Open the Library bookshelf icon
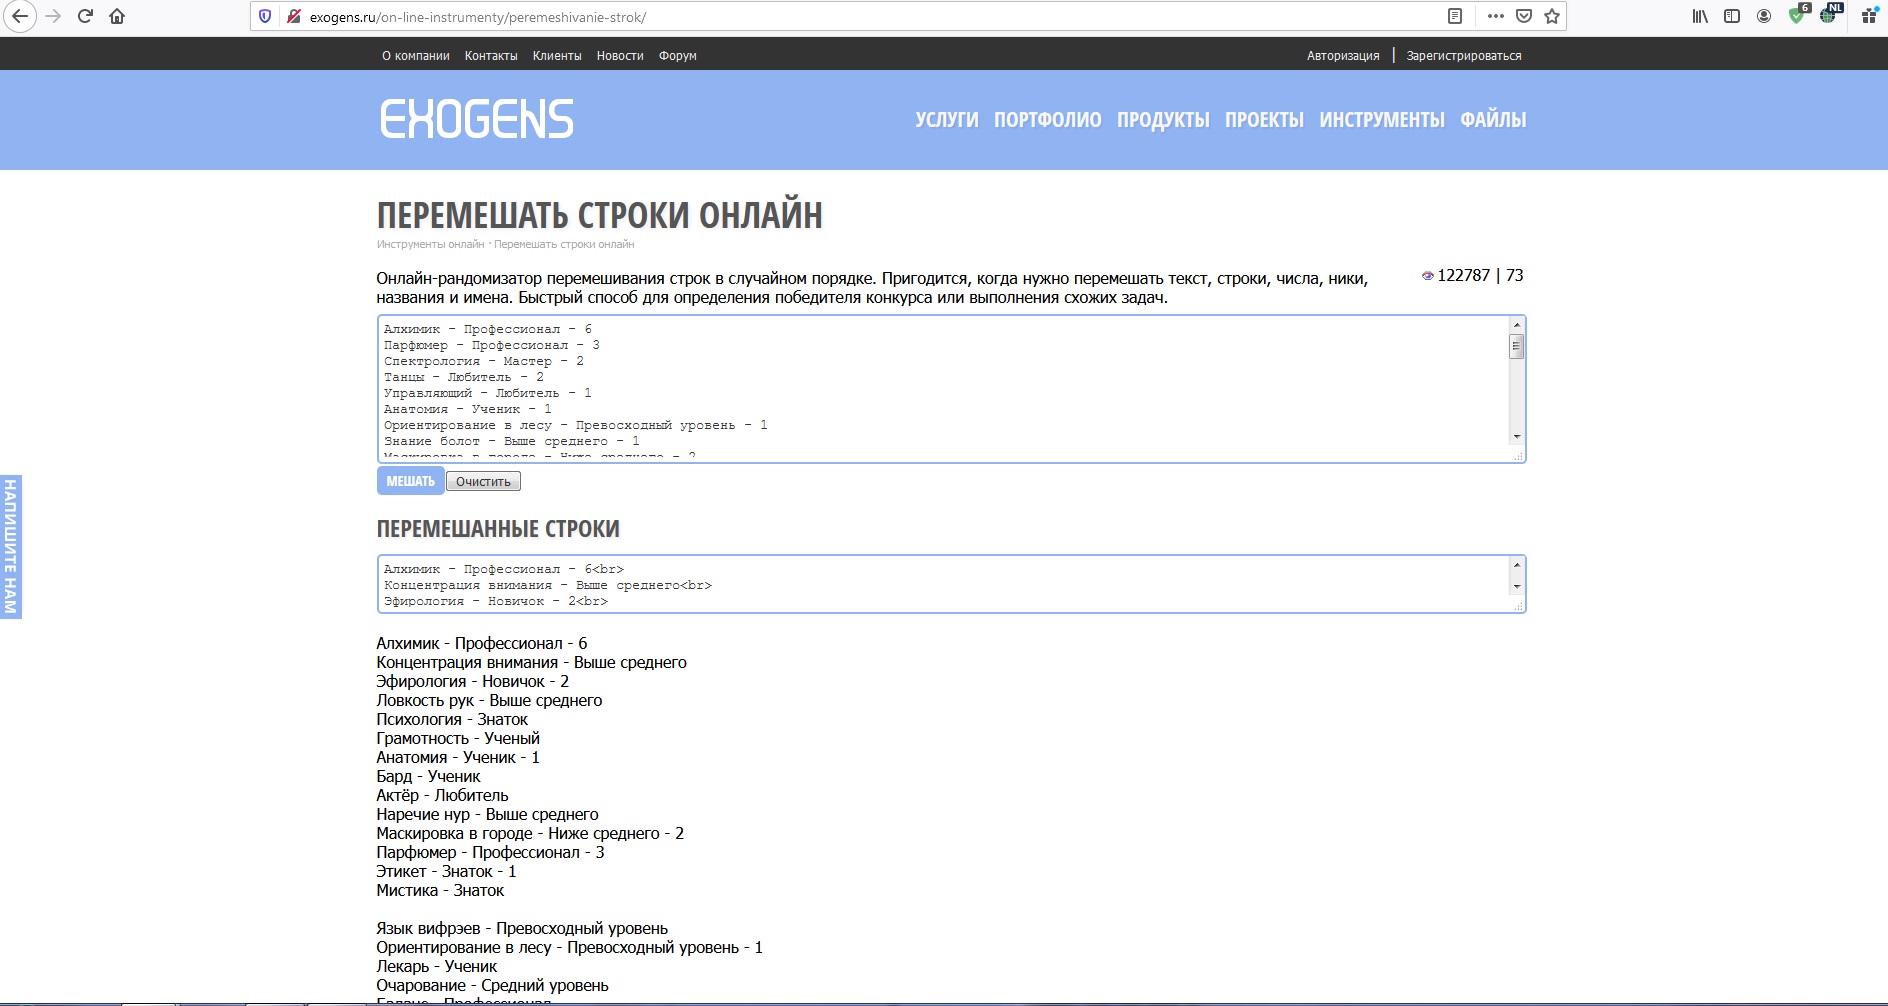This screenshot has height=1006, width=1888. point(1700,16)
